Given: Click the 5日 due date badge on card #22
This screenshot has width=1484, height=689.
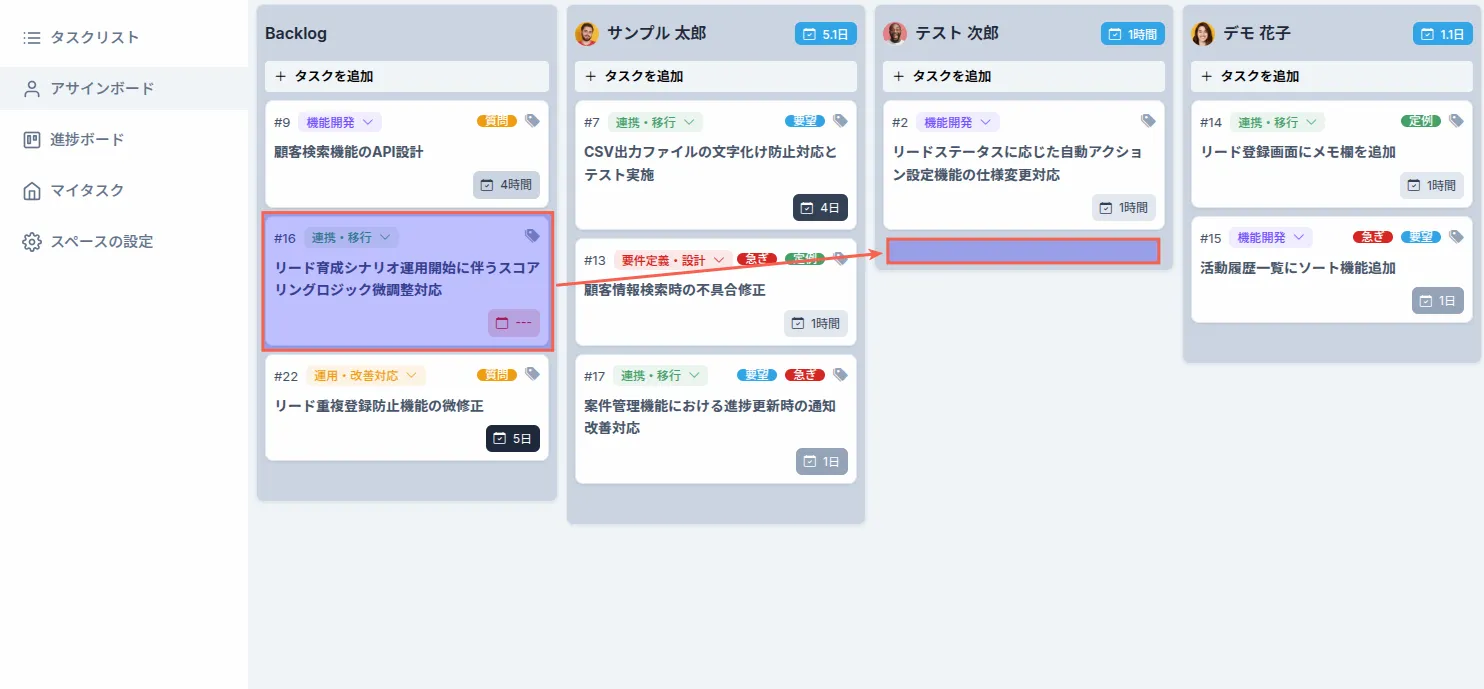Looking at the screenshot, I should [x=513, y=438].
